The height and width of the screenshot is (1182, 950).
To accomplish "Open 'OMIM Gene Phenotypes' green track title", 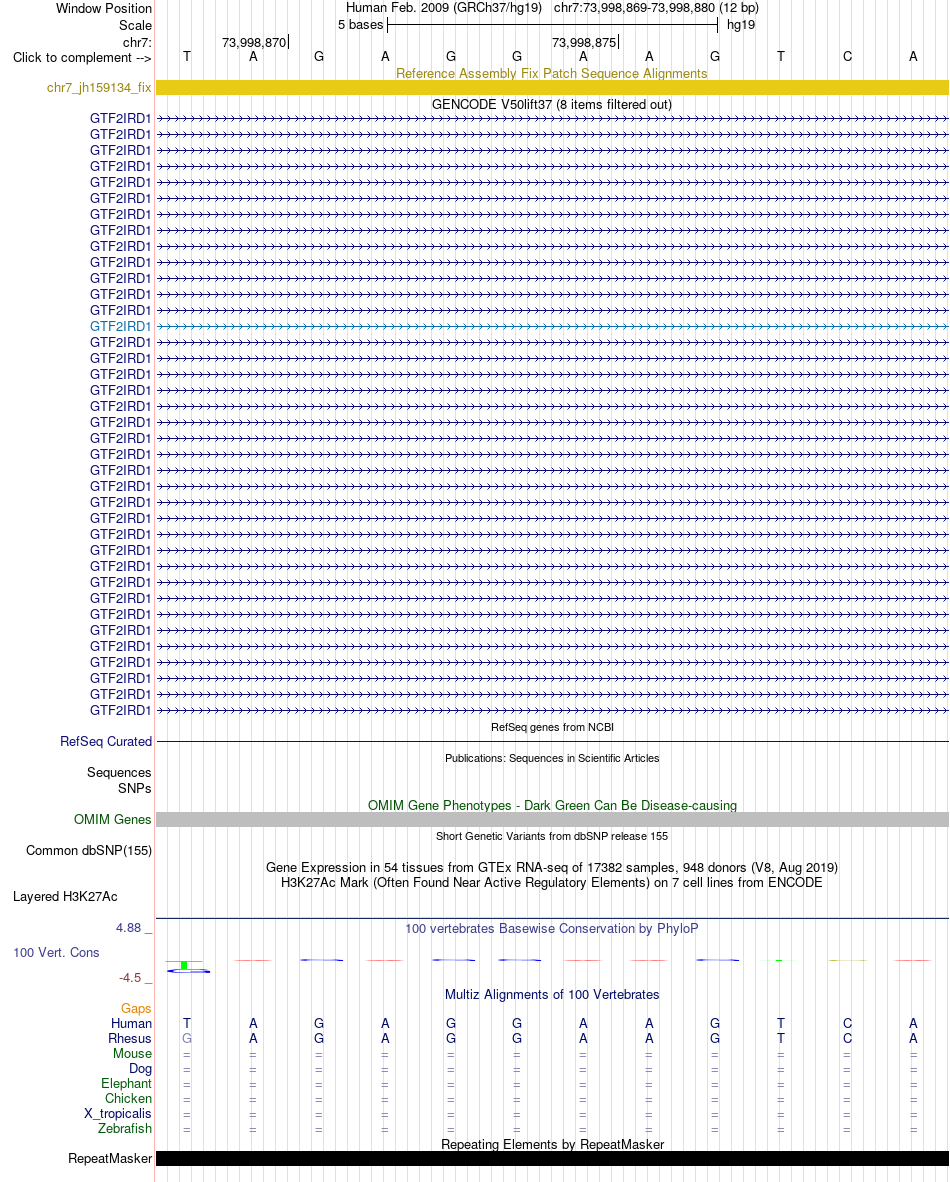I will 552,805.
